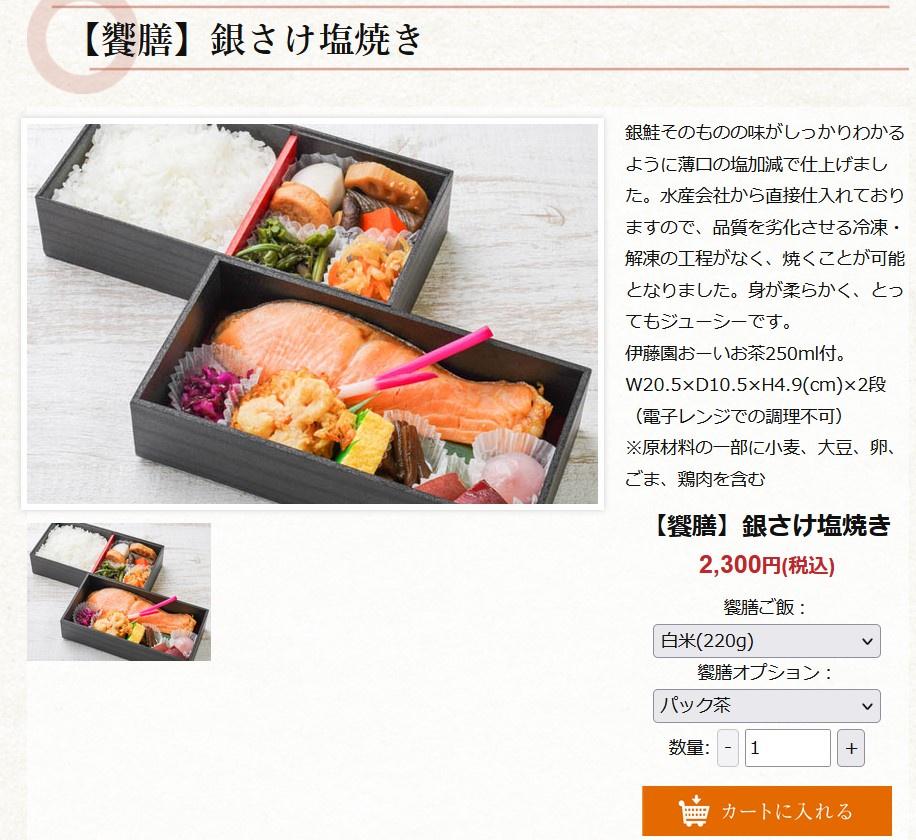Add item with カートに入れる button
The image size is (916, 840).
[x=766, y=811]
